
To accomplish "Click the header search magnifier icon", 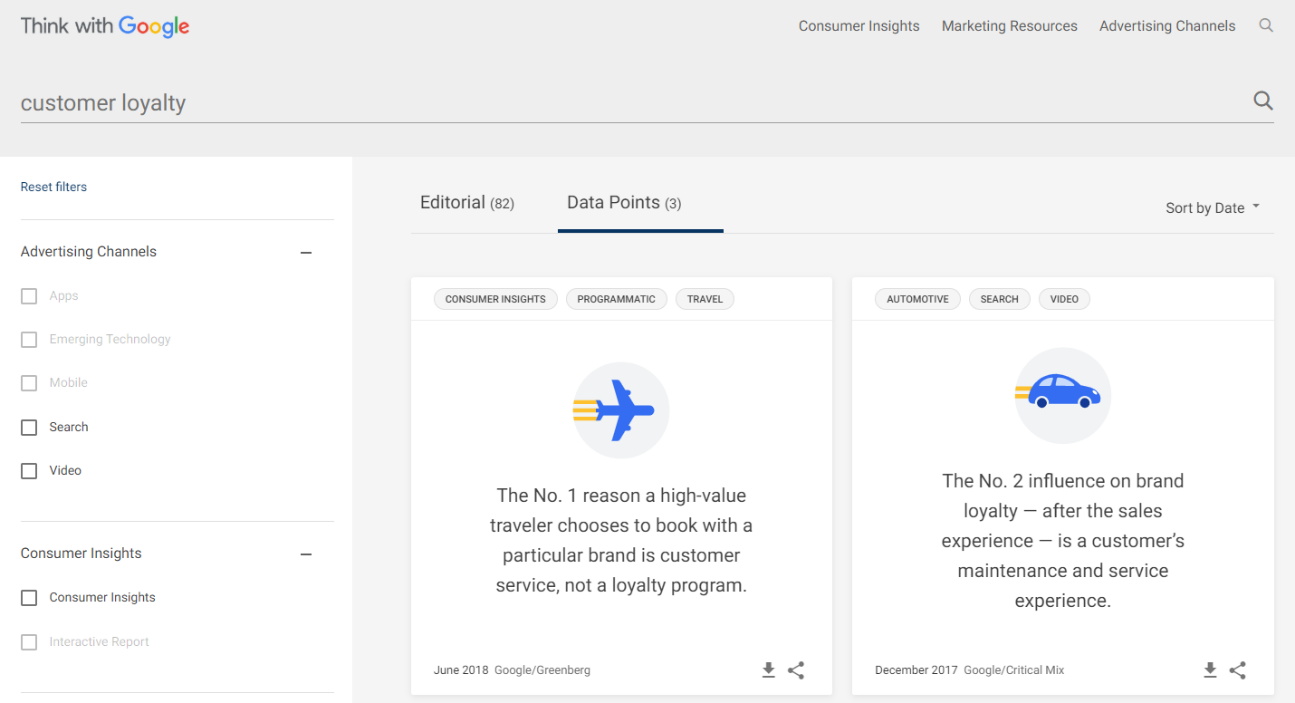I will (x=1265, y=26).
